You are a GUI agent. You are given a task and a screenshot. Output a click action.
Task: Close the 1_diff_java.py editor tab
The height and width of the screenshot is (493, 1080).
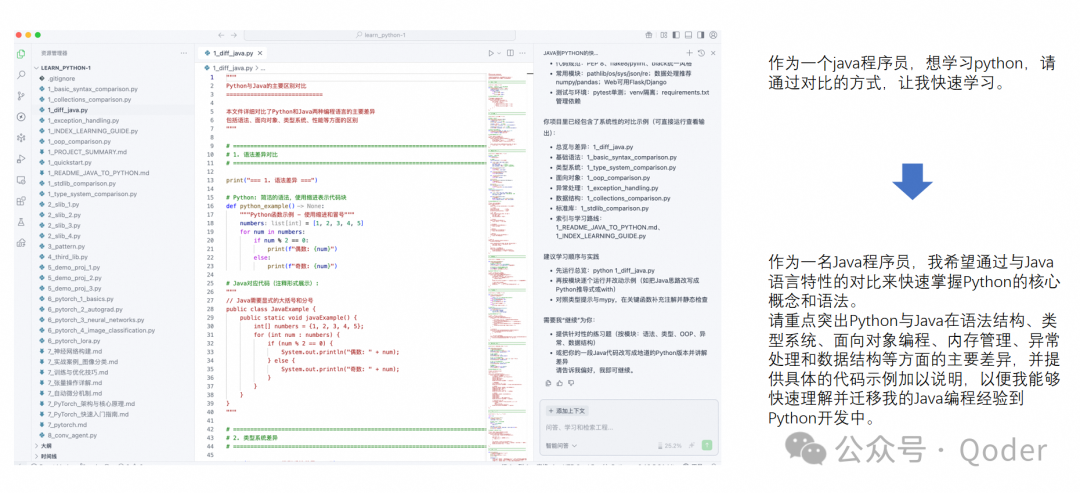pyautogui.click(x=261, y=53)
